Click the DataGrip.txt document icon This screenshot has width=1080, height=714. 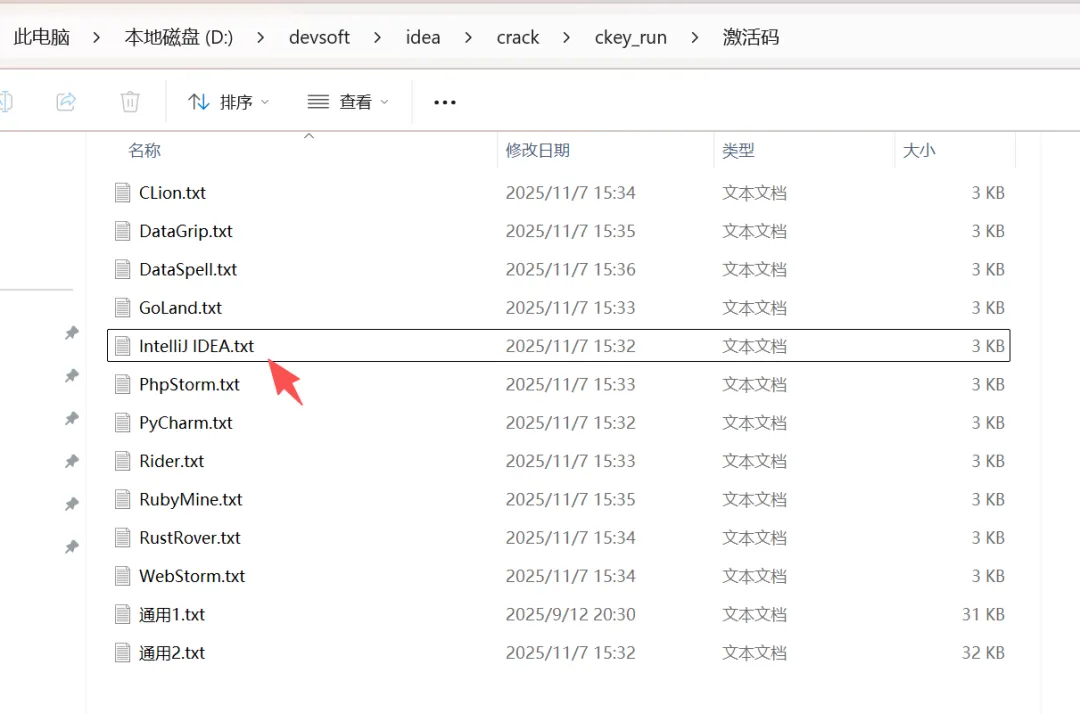[123, 231]
